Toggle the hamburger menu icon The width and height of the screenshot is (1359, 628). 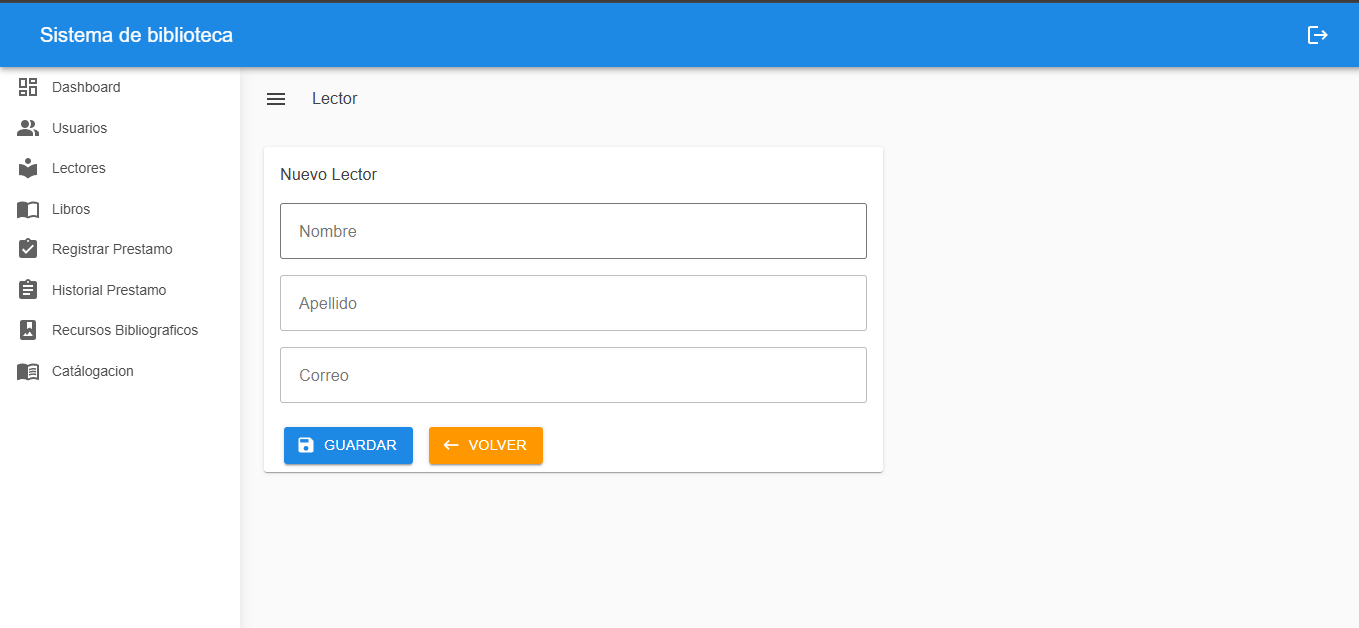tap(276, 99)
